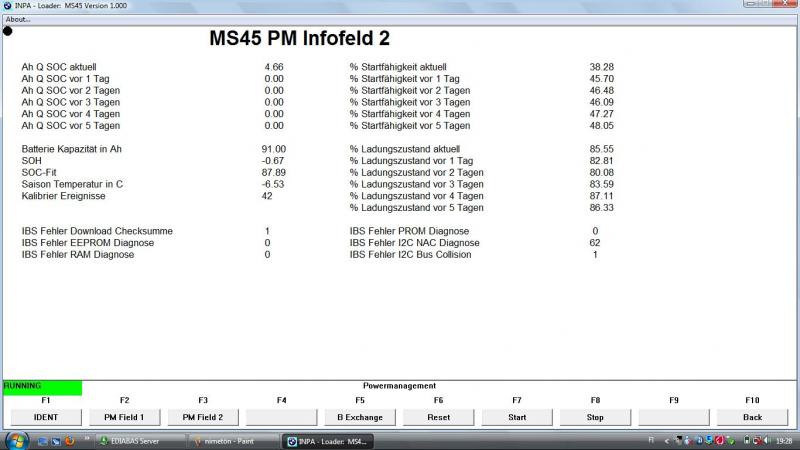Open the About menu
800x450 pixels.
point(18,19)
